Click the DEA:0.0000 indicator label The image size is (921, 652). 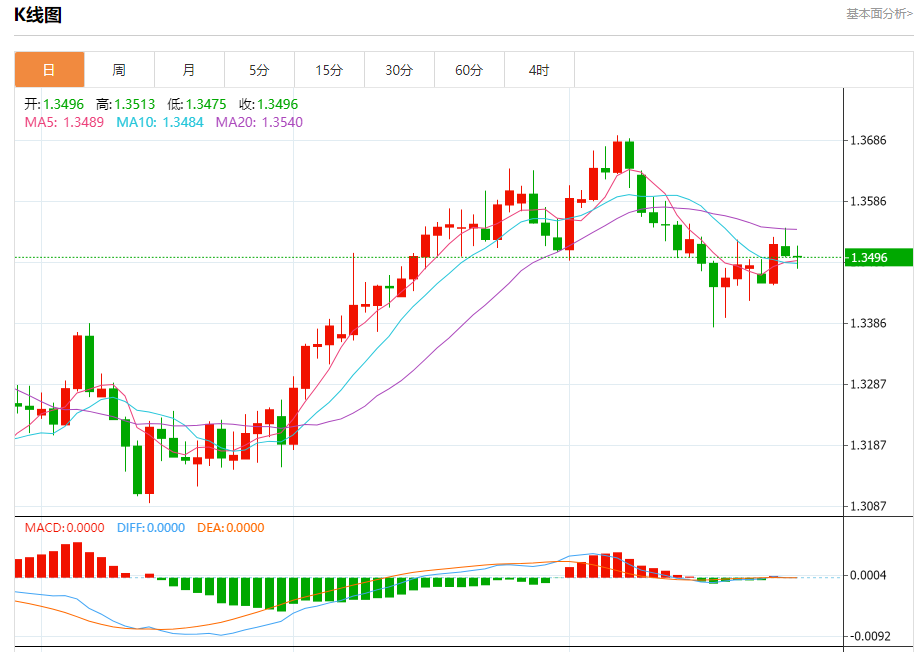point(231,527)
